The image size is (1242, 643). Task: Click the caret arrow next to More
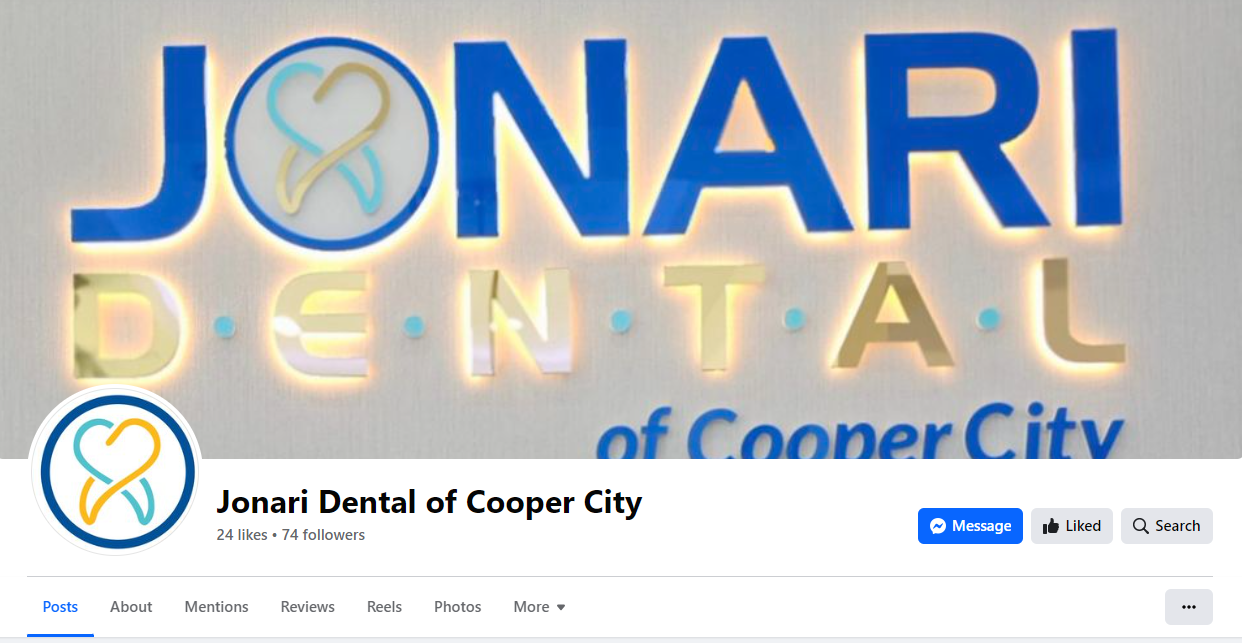coord(561,607)
